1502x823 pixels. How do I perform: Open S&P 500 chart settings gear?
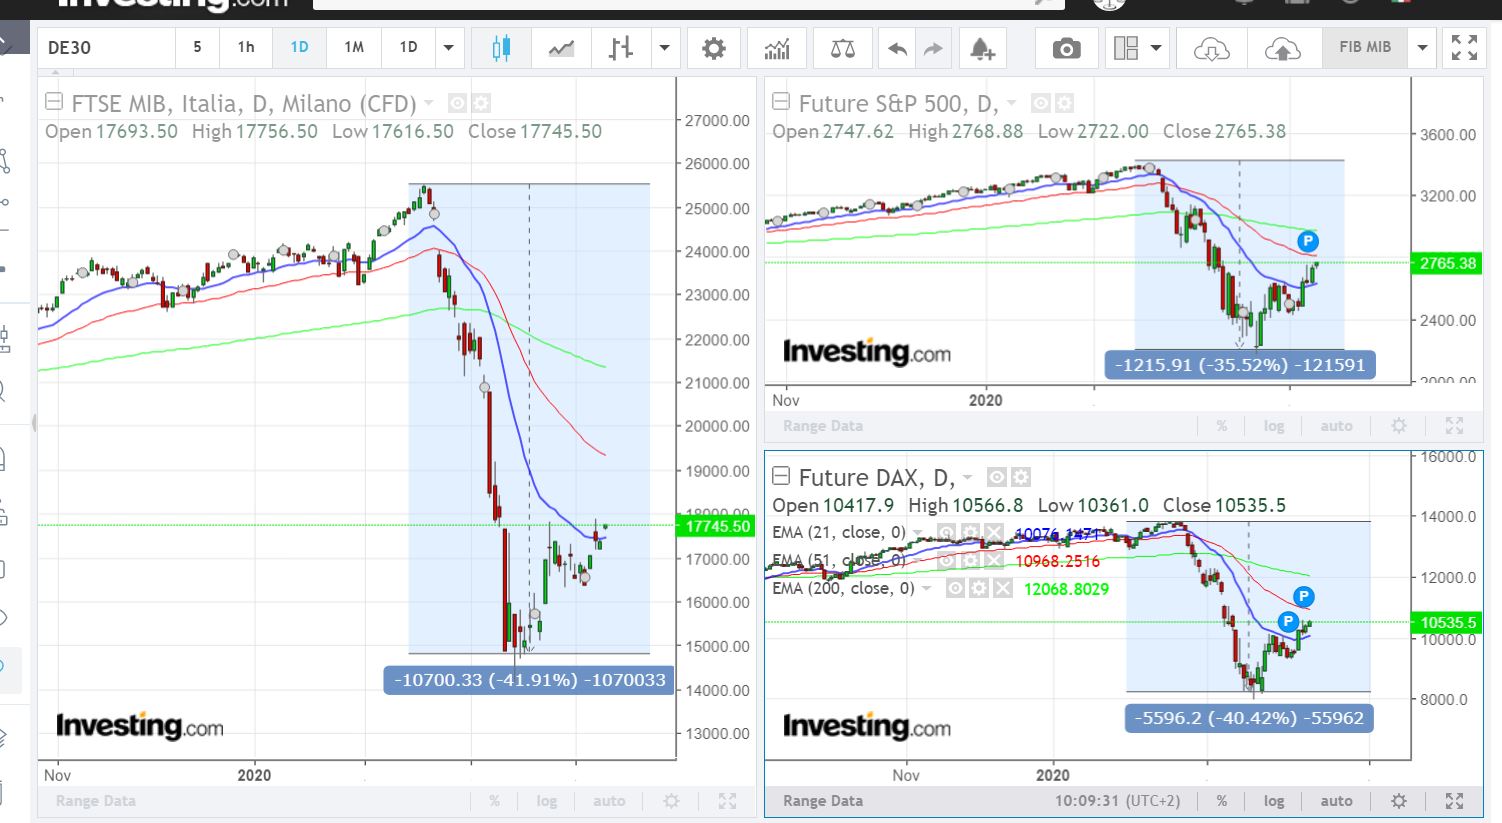(1064, 103)
